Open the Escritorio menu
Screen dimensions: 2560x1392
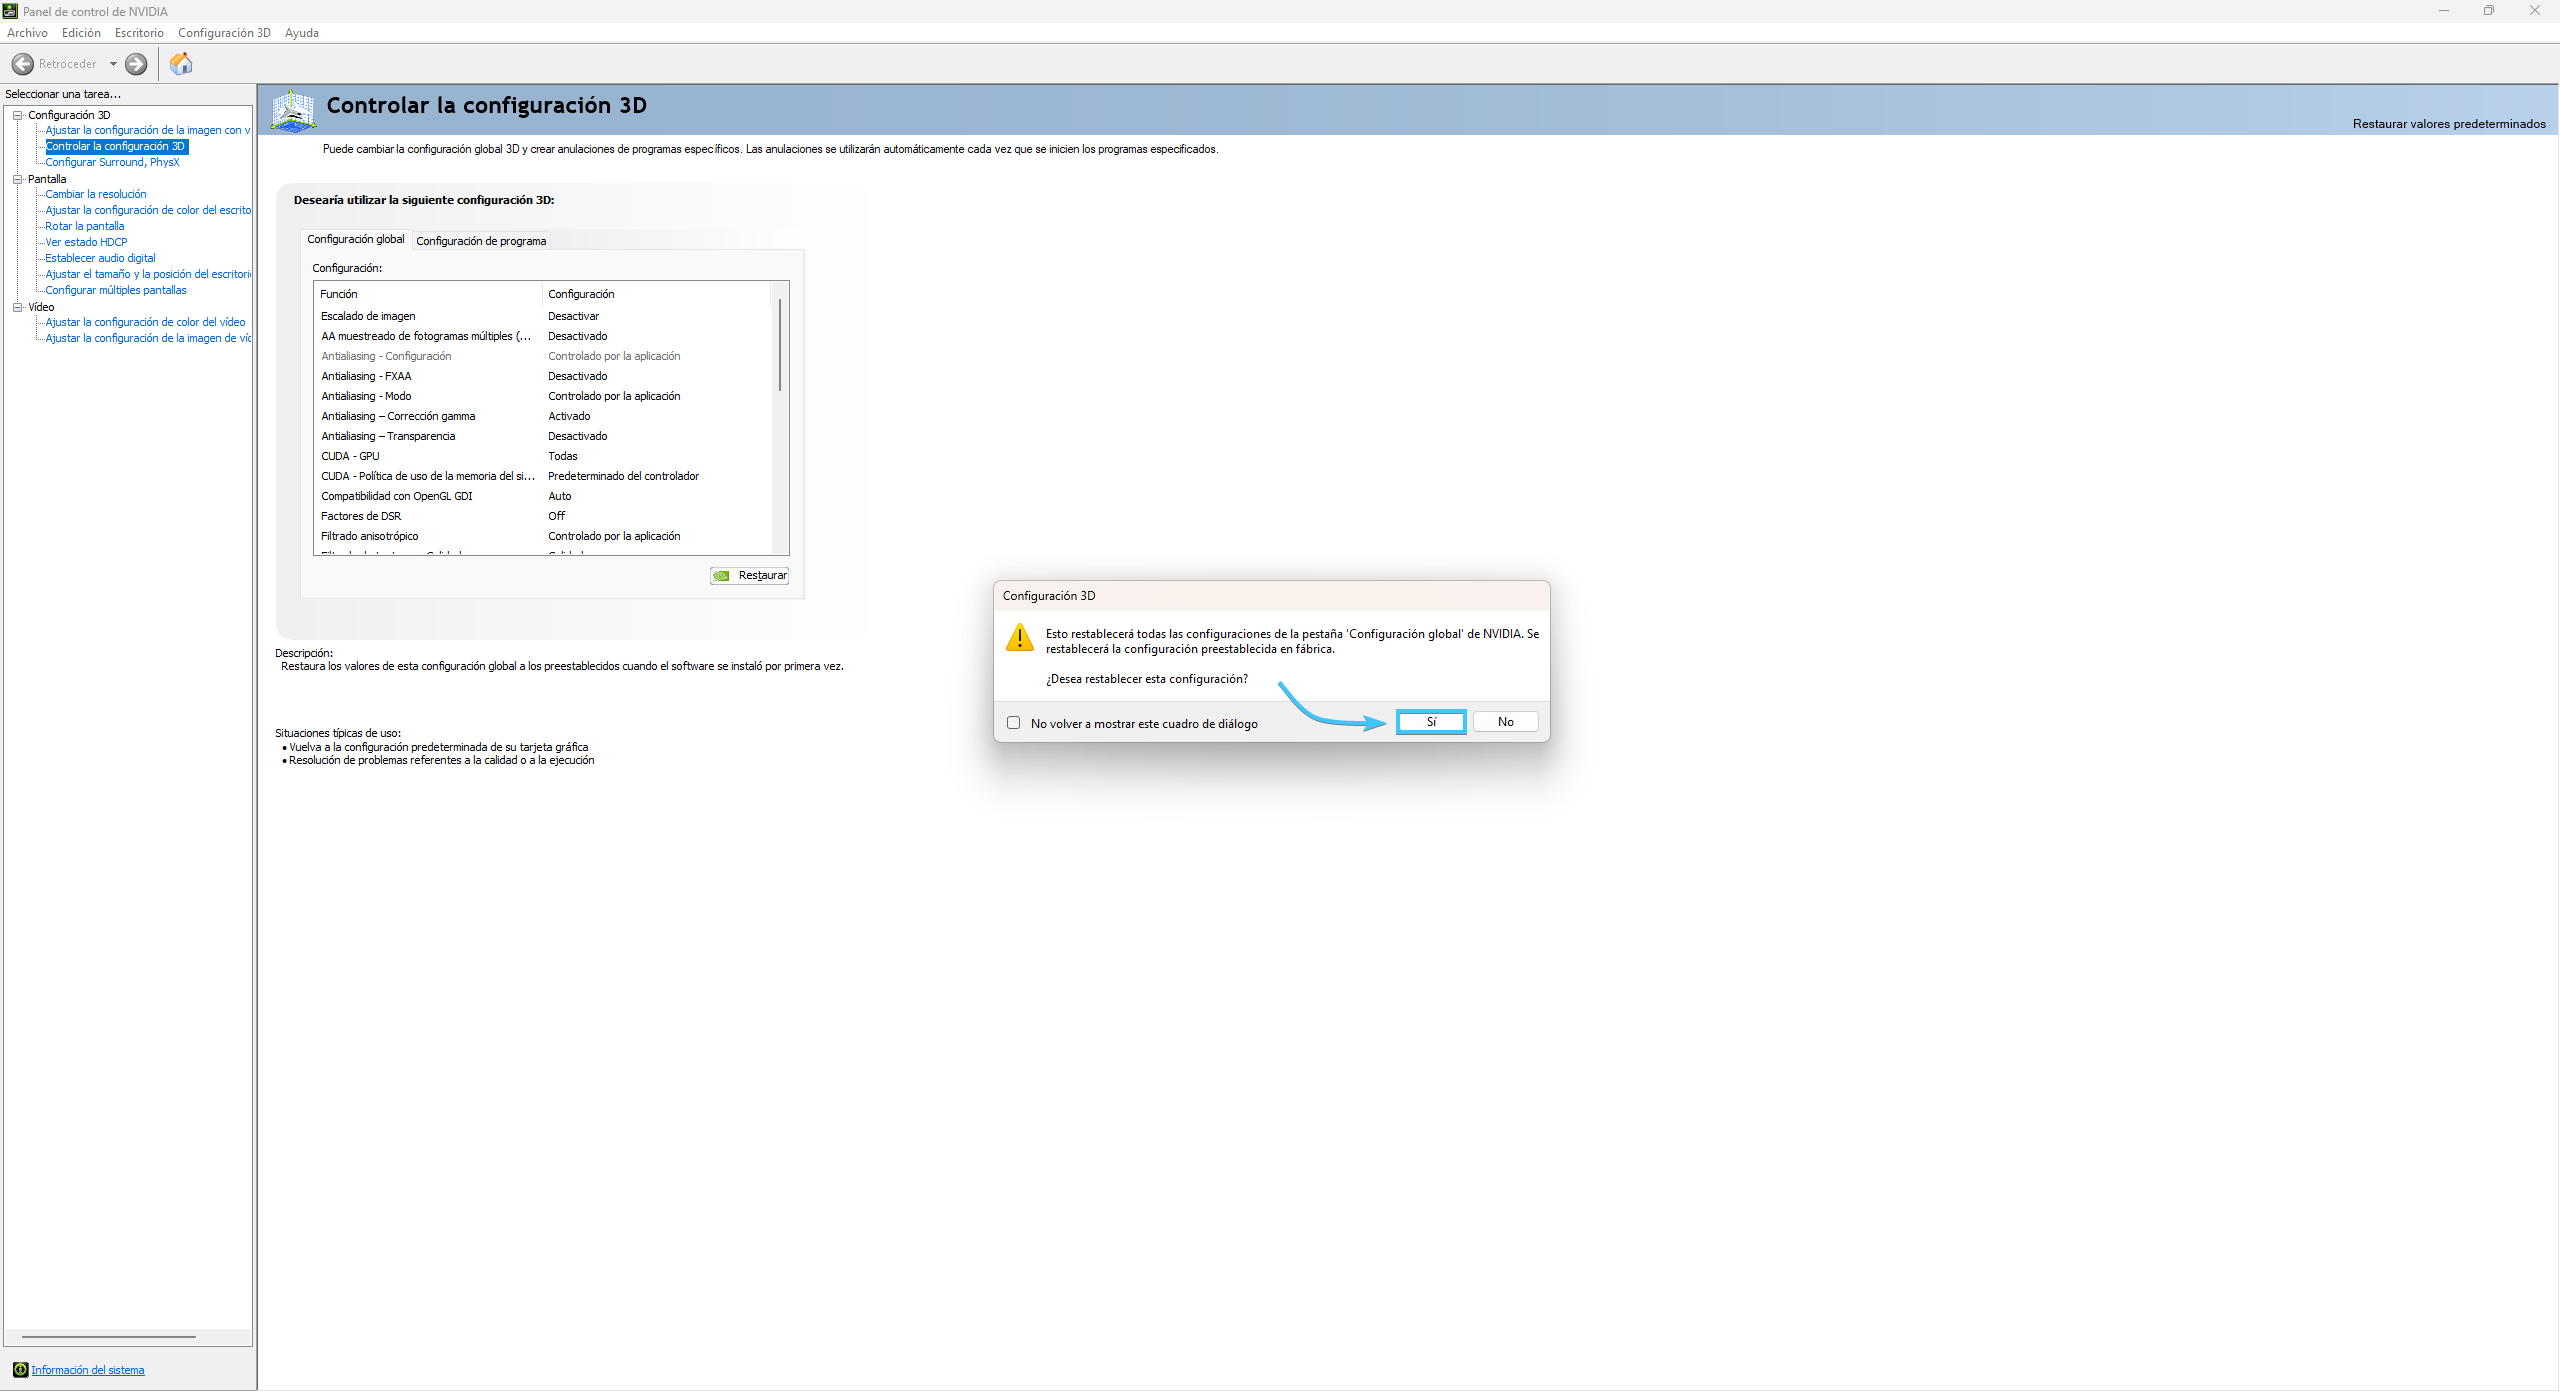coord(139,33)
